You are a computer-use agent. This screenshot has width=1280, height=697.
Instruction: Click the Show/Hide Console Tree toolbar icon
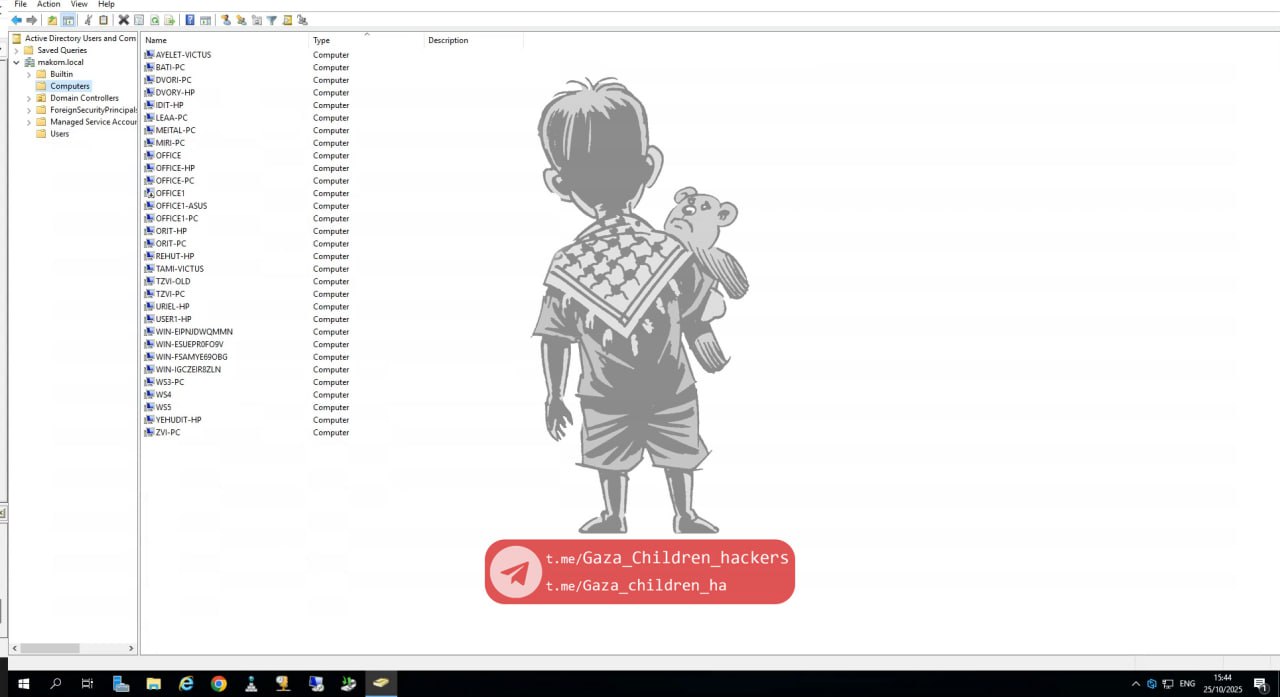68,20
